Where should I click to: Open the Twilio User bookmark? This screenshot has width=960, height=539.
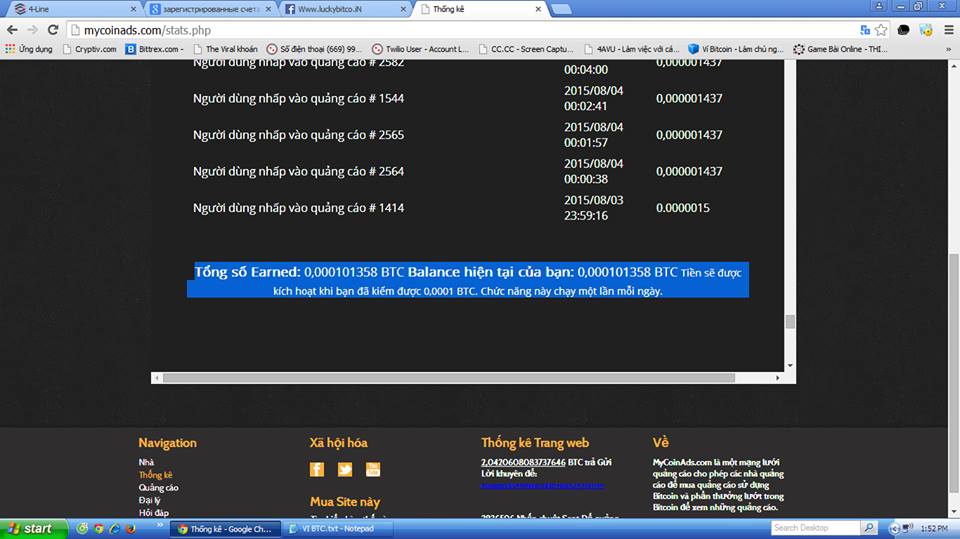click(x=421, y=49)
